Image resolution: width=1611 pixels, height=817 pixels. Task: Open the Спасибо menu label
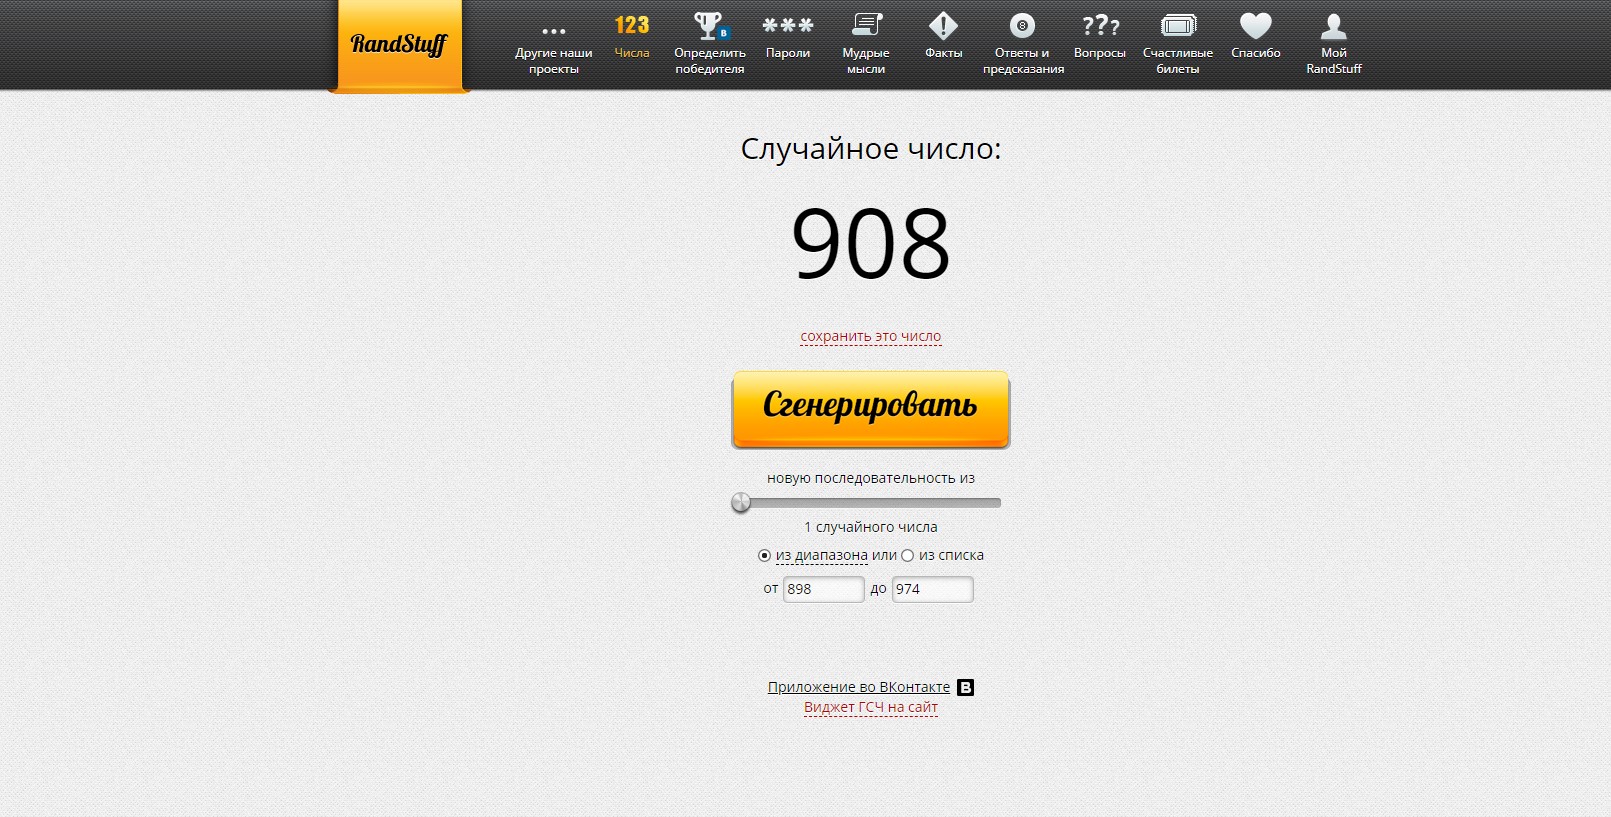1256,53
